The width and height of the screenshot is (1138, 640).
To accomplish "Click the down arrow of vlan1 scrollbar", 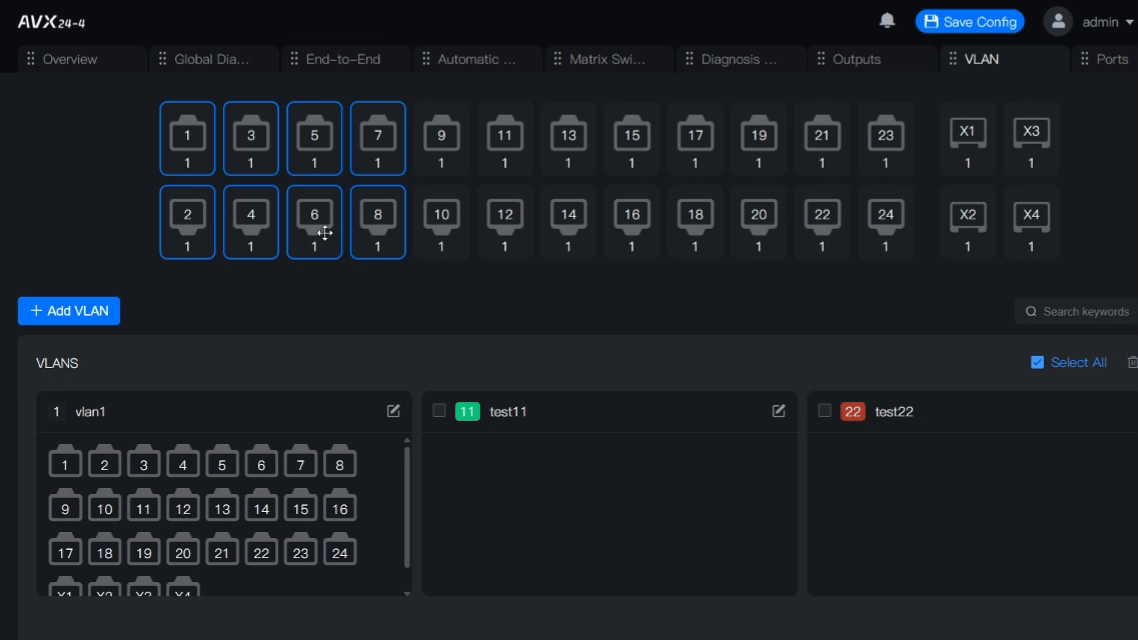I will click(407, 593).
